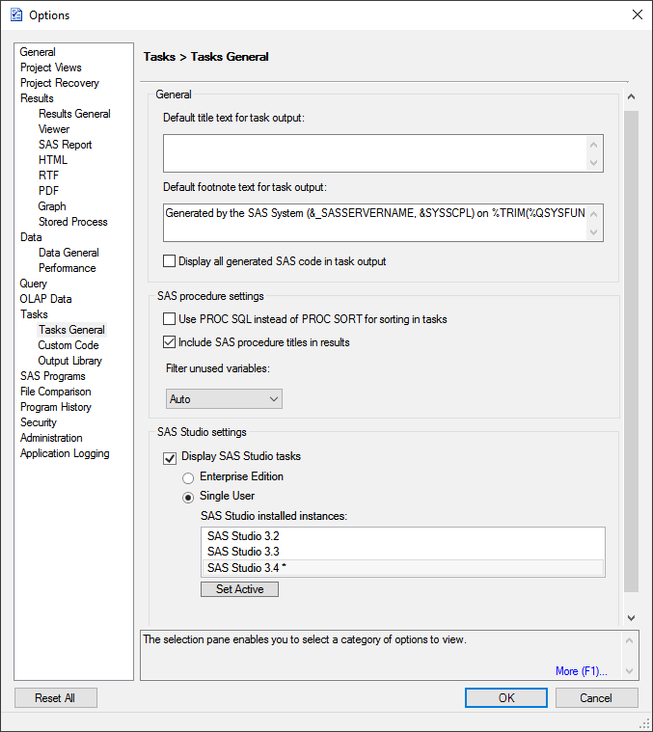Open Program History options

coord(55,406)
